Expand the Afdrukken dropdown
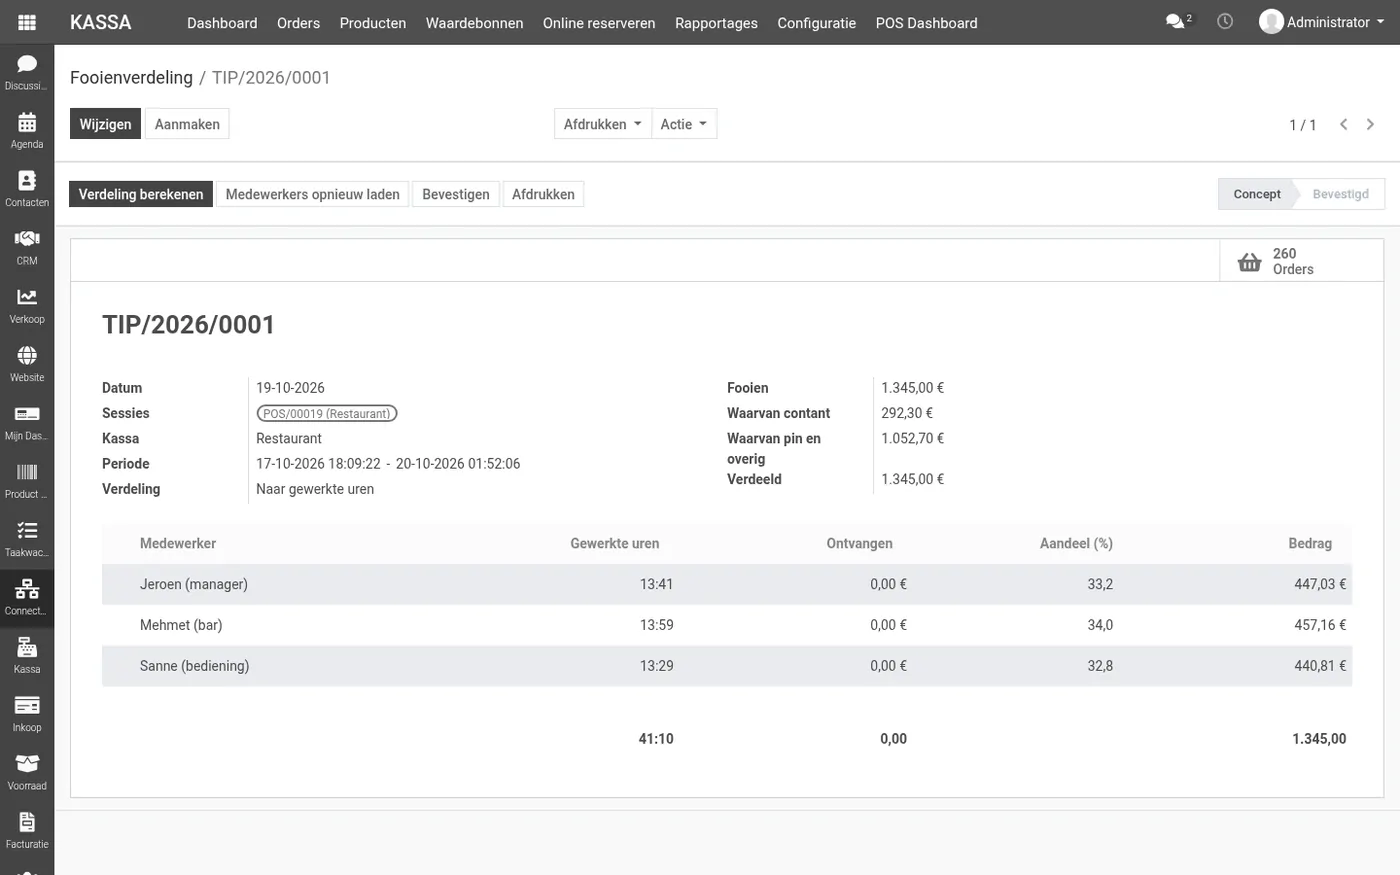 click(602, 124)
